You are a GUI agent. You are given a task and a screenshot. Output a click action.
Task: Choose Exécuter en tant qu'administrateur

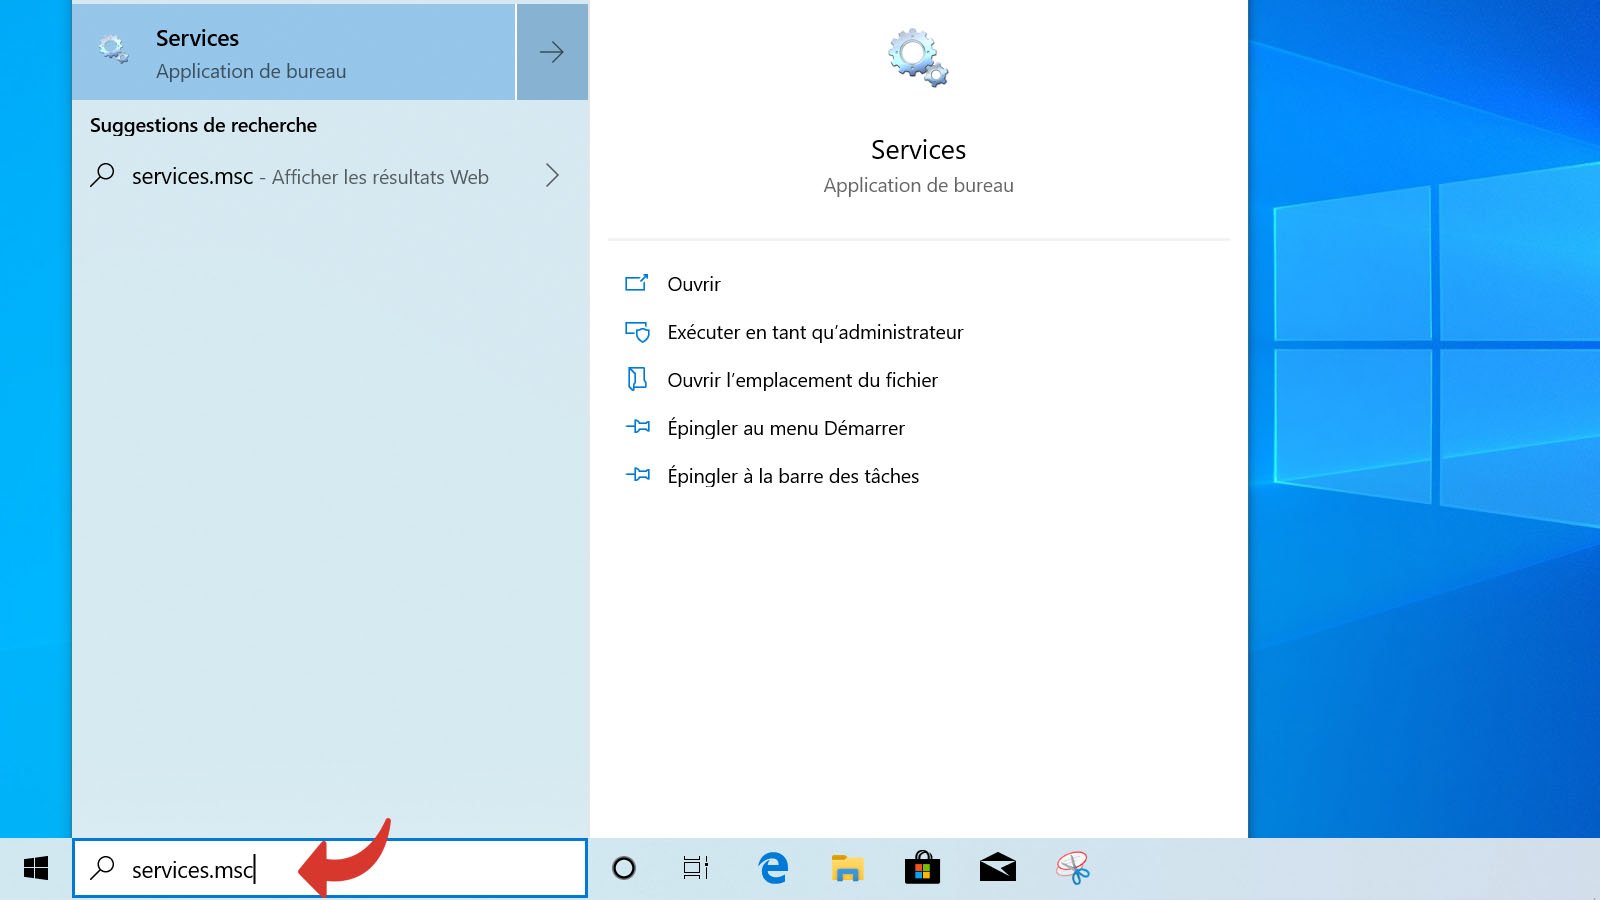(815, 332)
